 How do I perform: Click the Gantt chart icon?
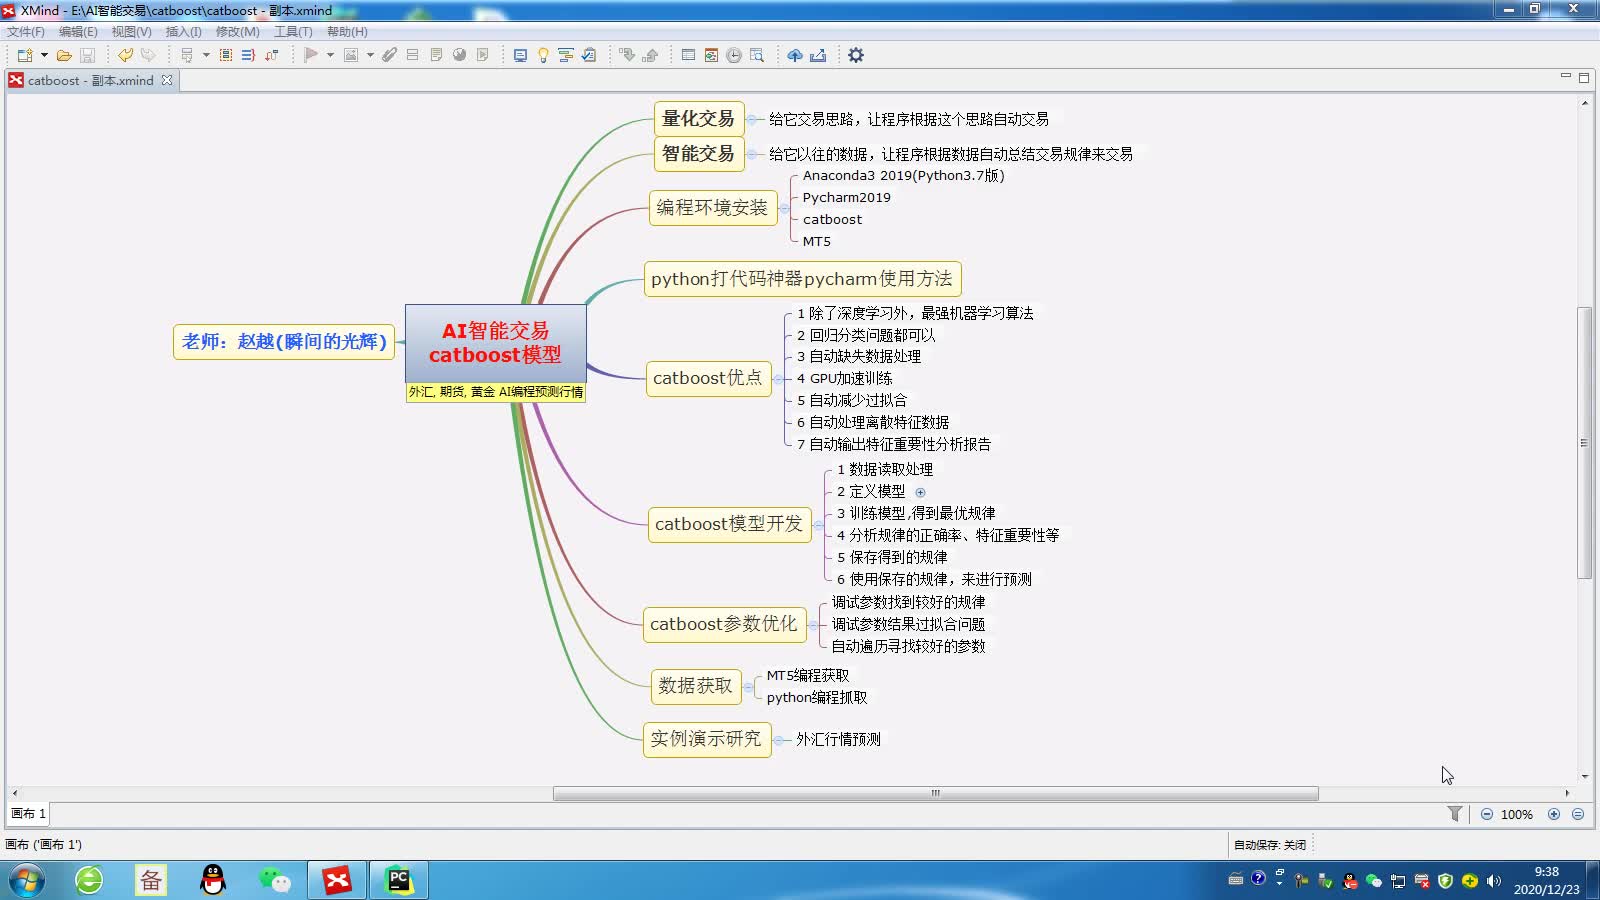[566, 55]
